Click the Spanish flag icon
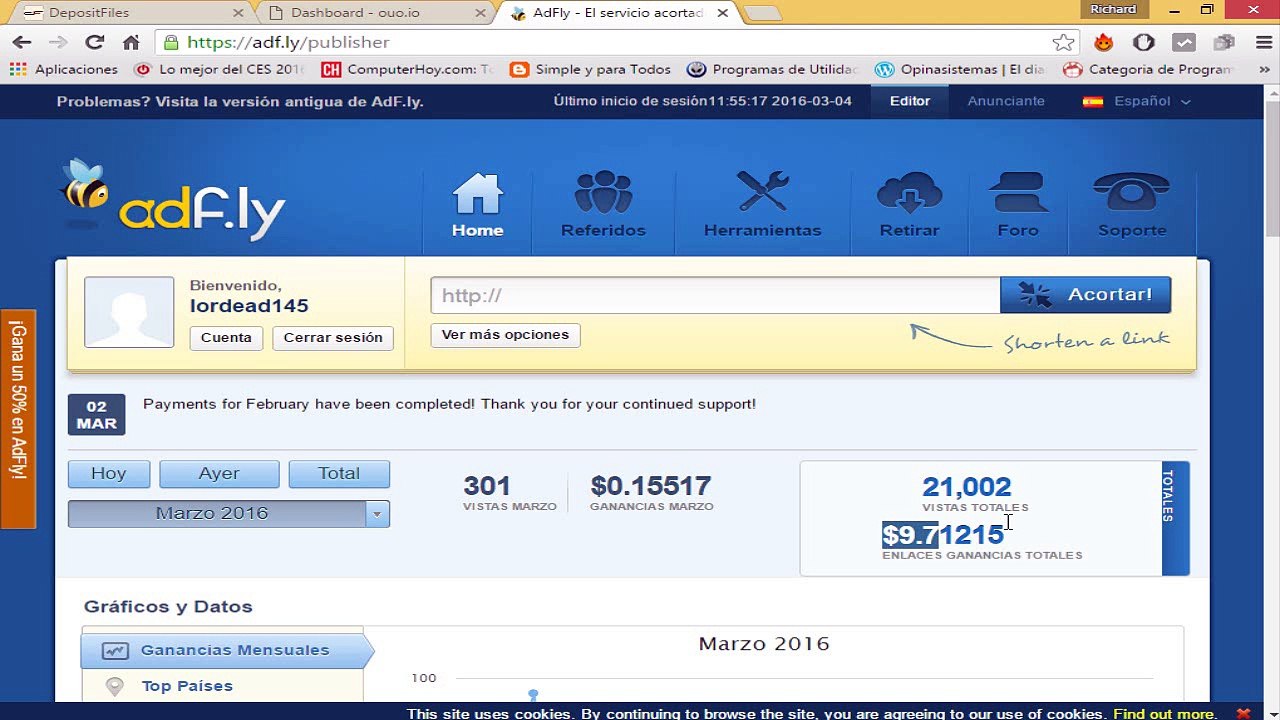1280x720 pixels. (1093, 102)
